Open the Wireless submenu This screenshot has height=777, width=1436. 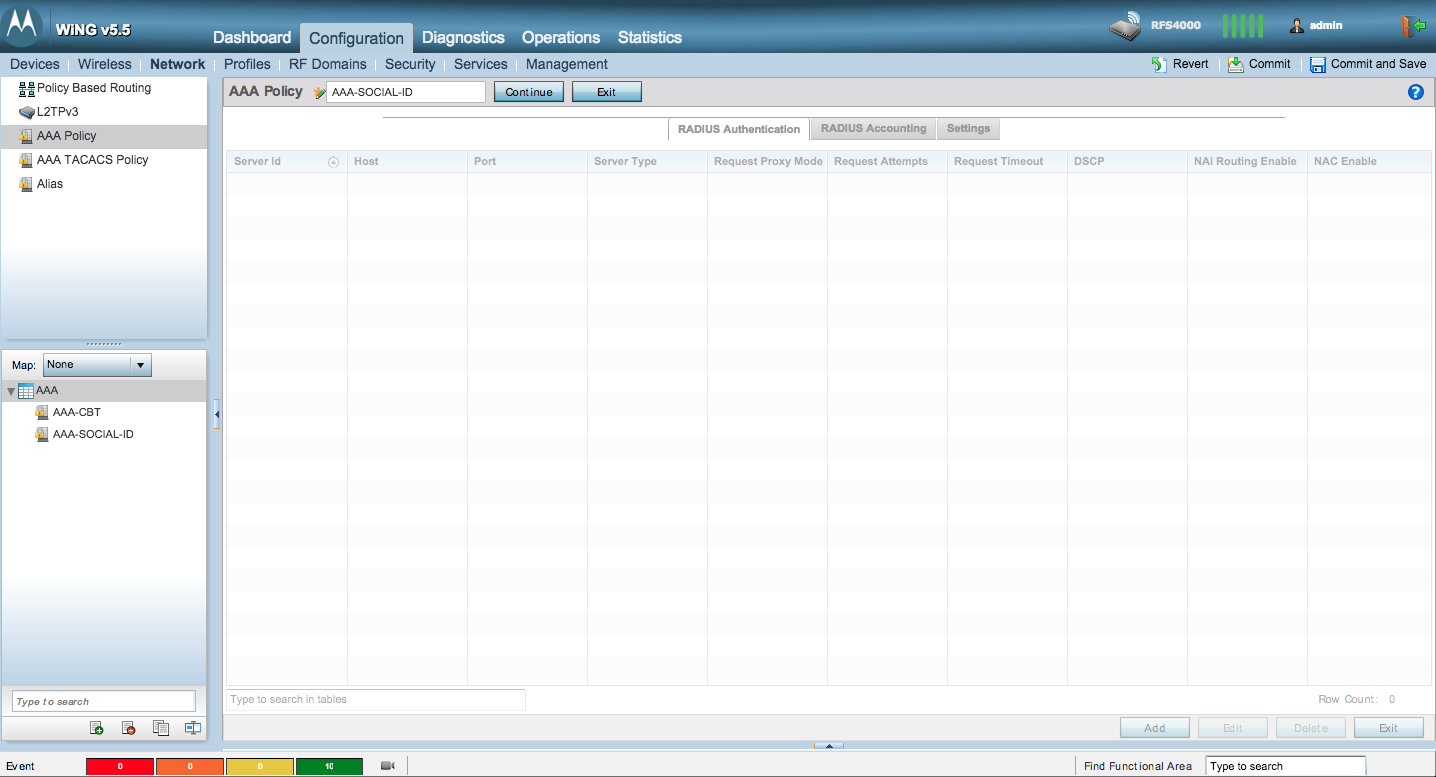tap(105, 64)
